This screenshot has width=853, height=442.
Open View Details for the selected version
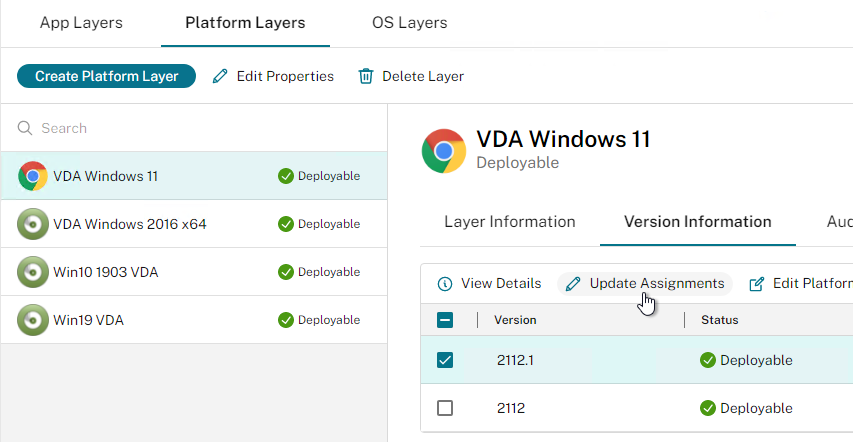[490, 284]
